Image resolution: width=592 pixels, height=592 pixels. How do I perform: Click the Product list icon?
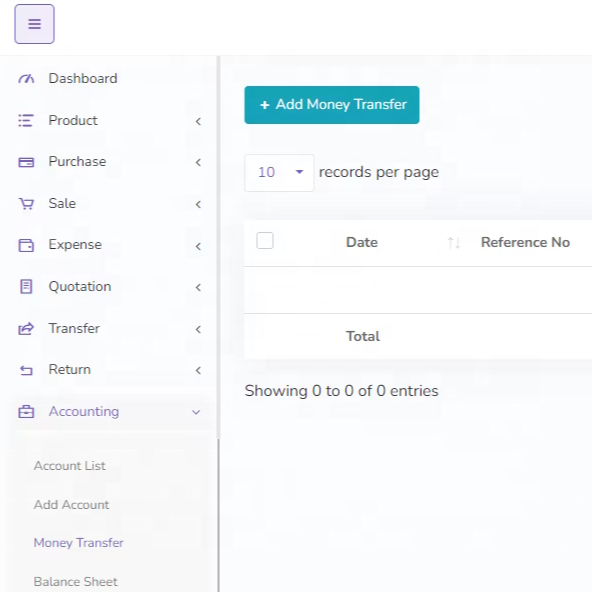point(26,120)
